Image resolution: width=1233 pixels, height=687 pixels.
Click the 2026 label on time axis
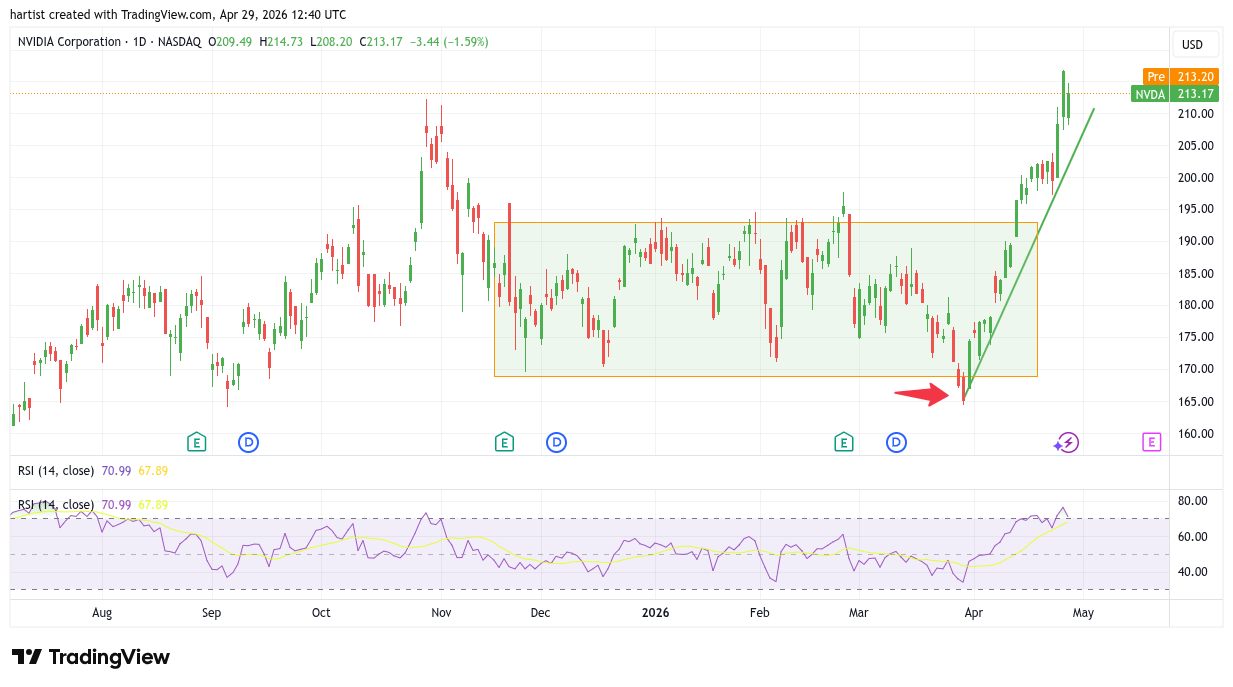coord(655,613)
